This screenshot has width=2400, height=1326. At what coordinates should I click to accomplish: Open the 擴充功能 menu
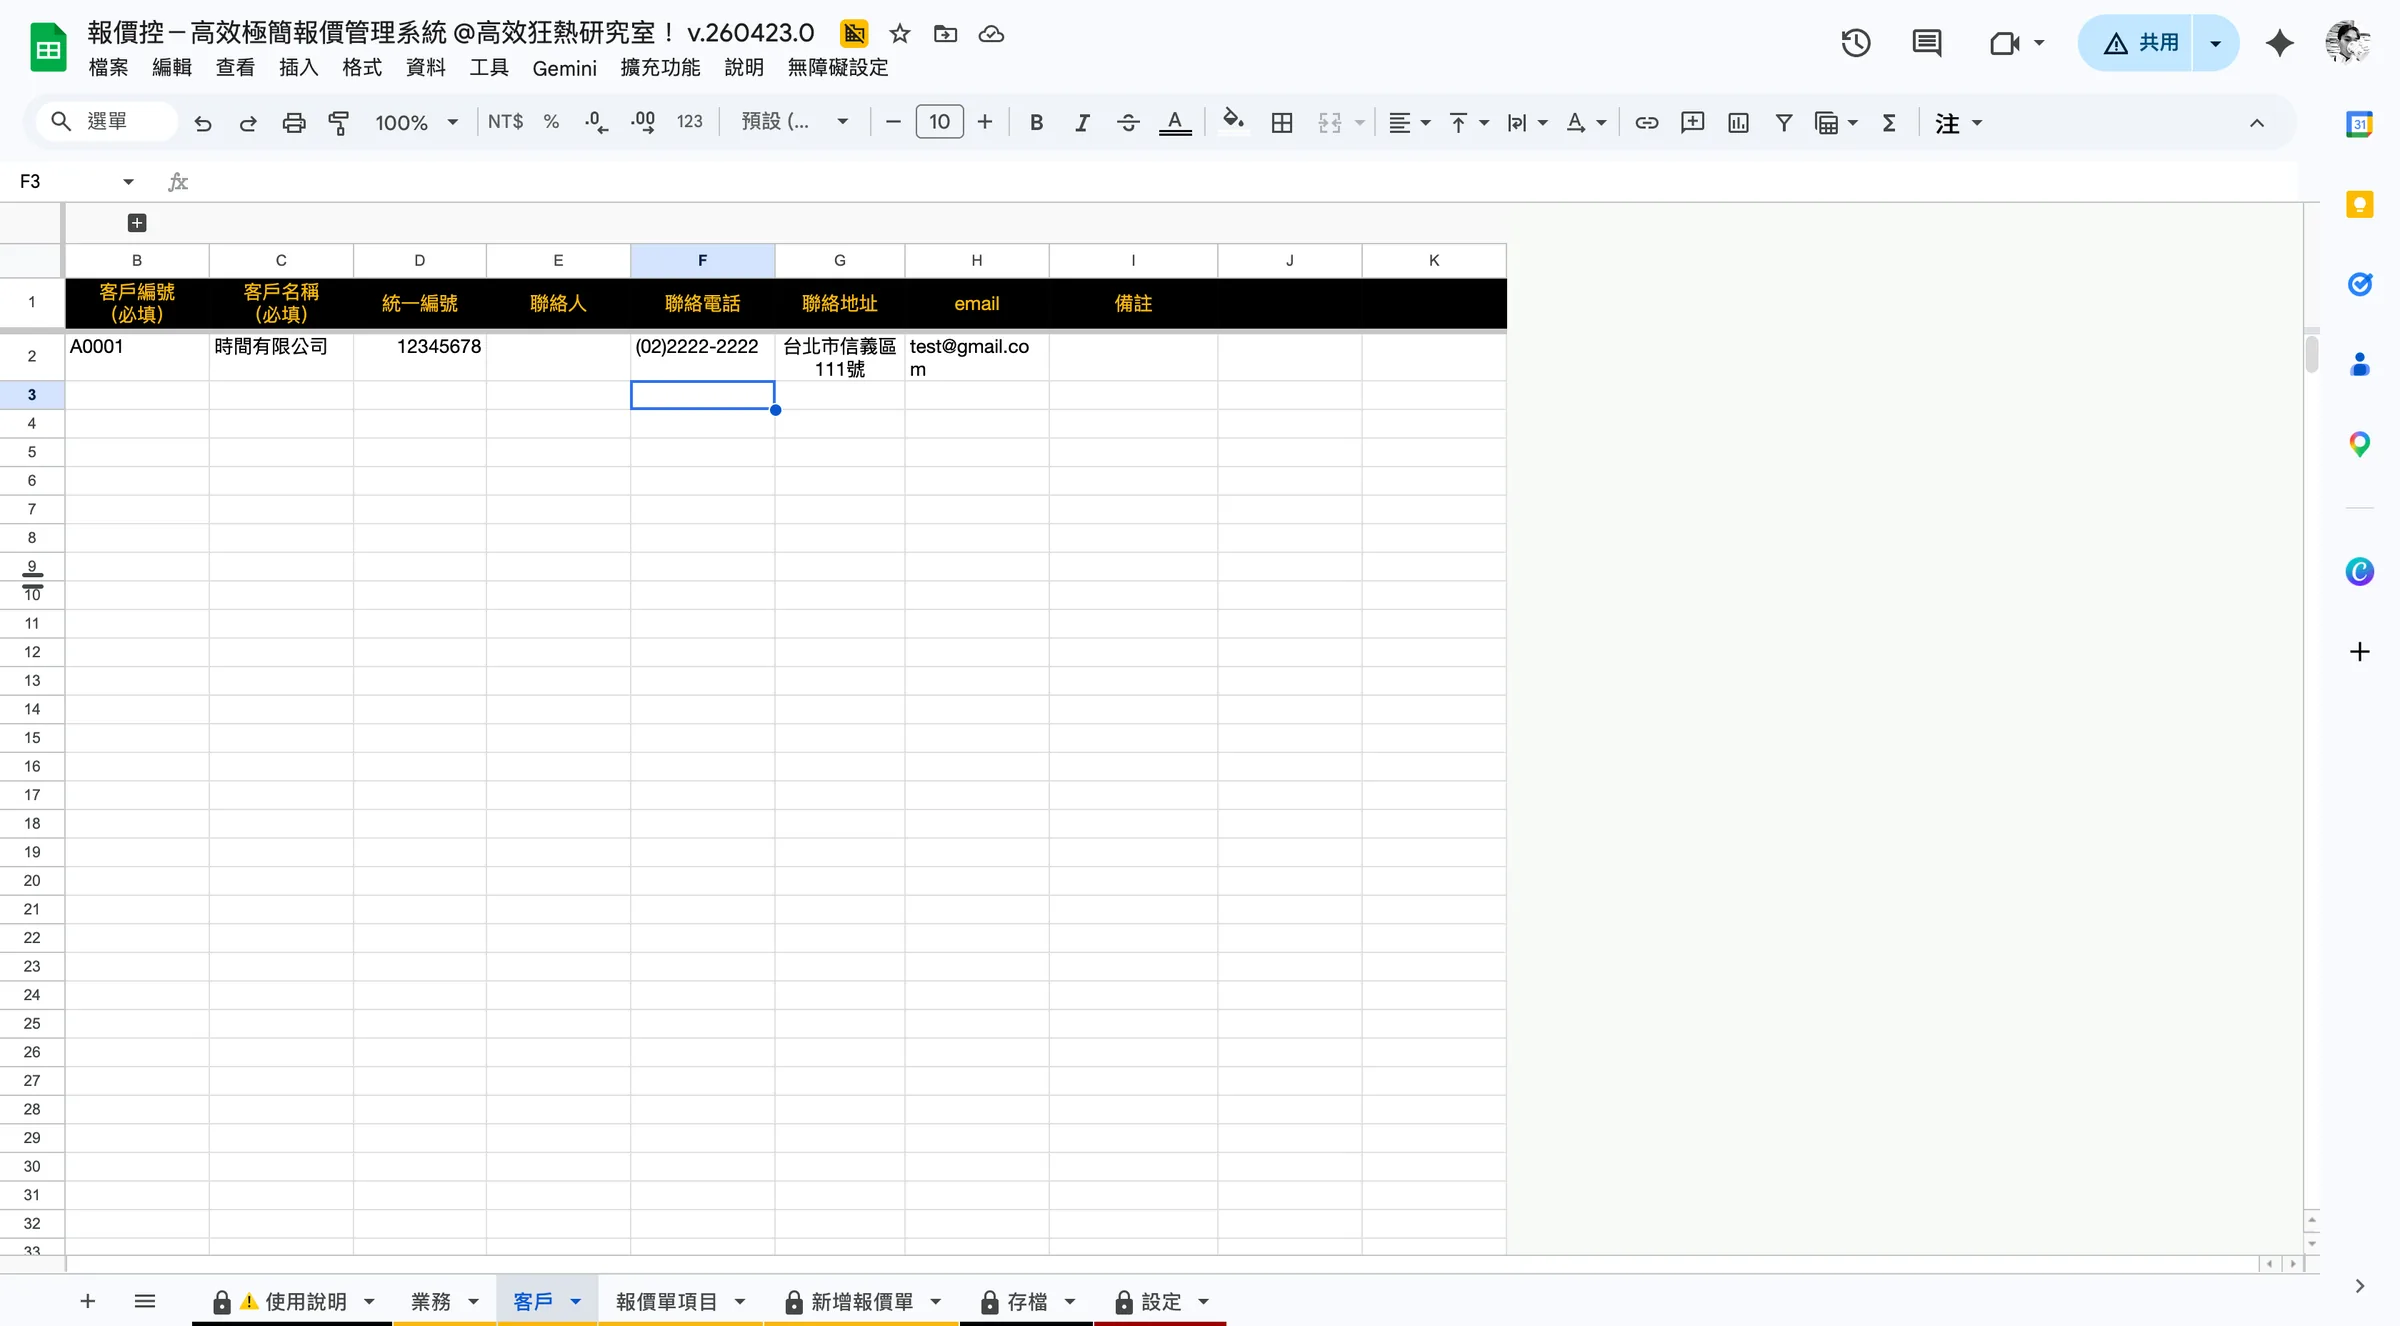point(660,68)
